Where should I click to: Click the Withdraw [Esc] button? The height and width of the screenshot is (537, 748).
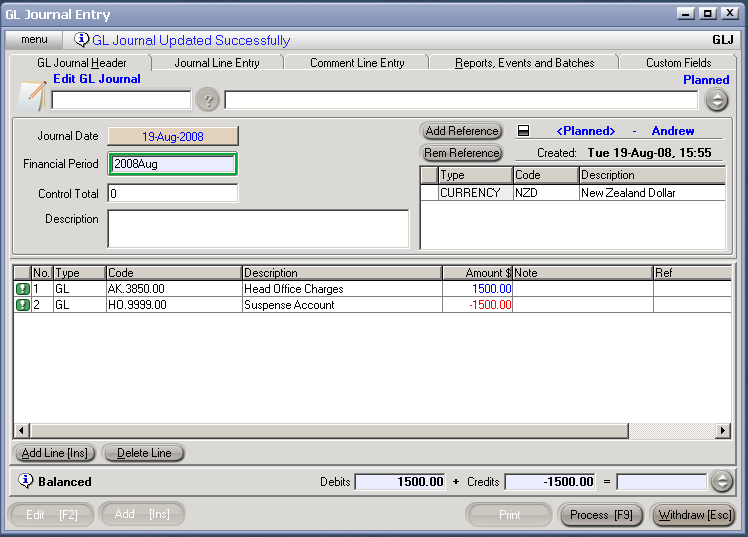pos(695,515)
